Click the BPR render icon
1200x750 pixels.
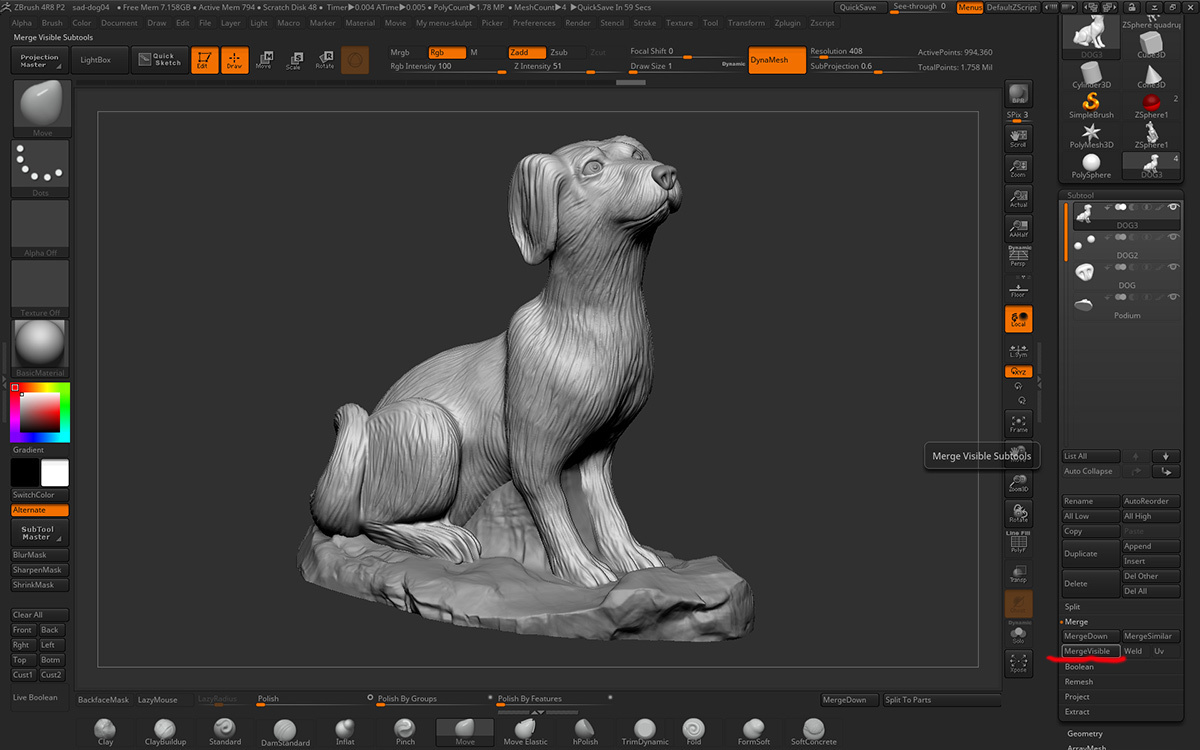click(1018, 94)
